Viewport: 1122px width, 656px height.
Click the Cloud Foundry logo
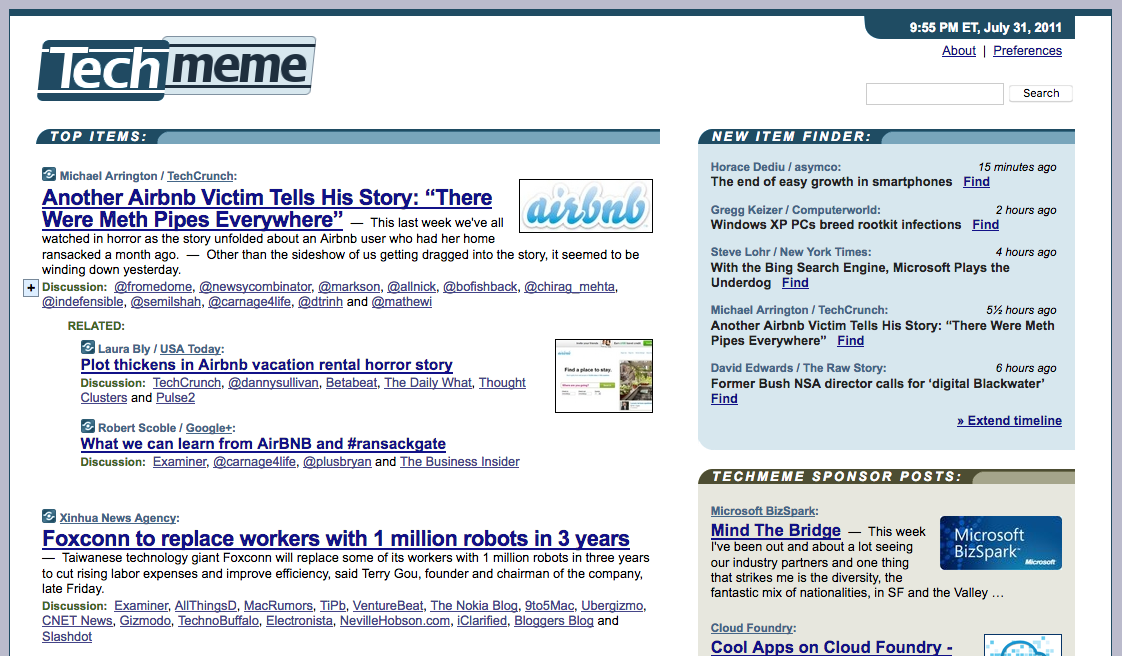pos(1022,646)
